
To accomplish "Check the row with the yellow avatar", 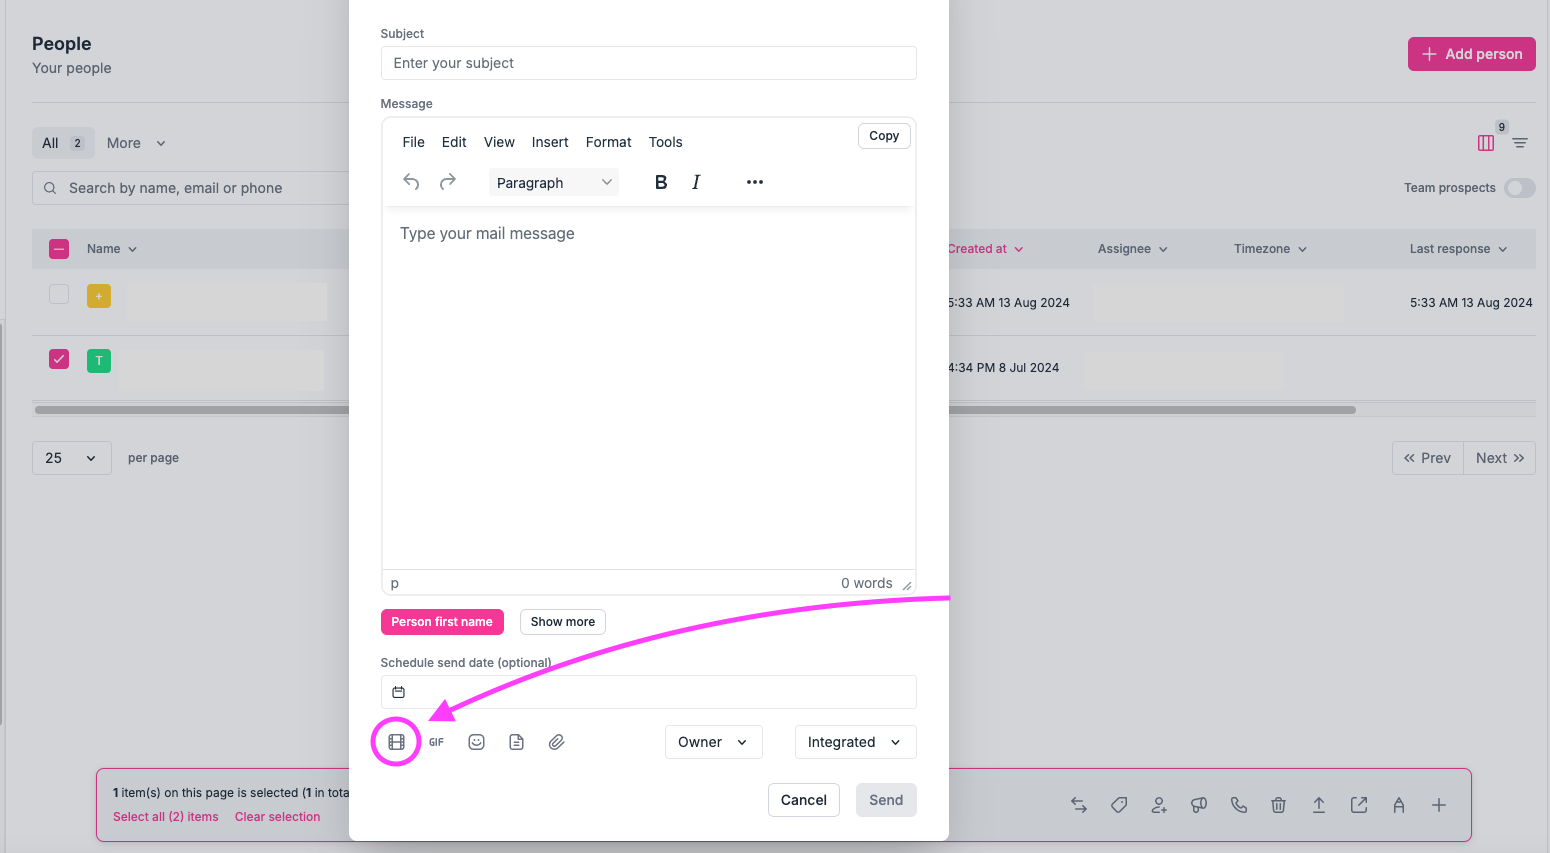I will point(59,294).
